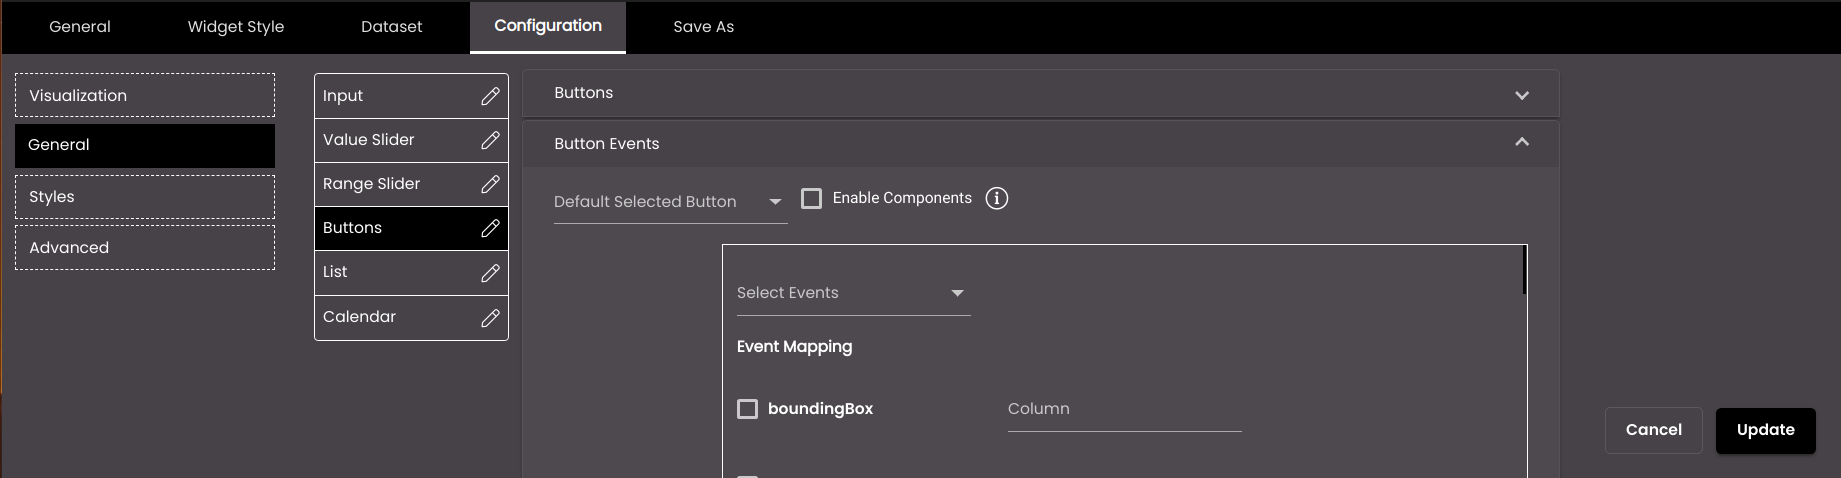Click the Column input field for boundingBox

pos(1124,409)
